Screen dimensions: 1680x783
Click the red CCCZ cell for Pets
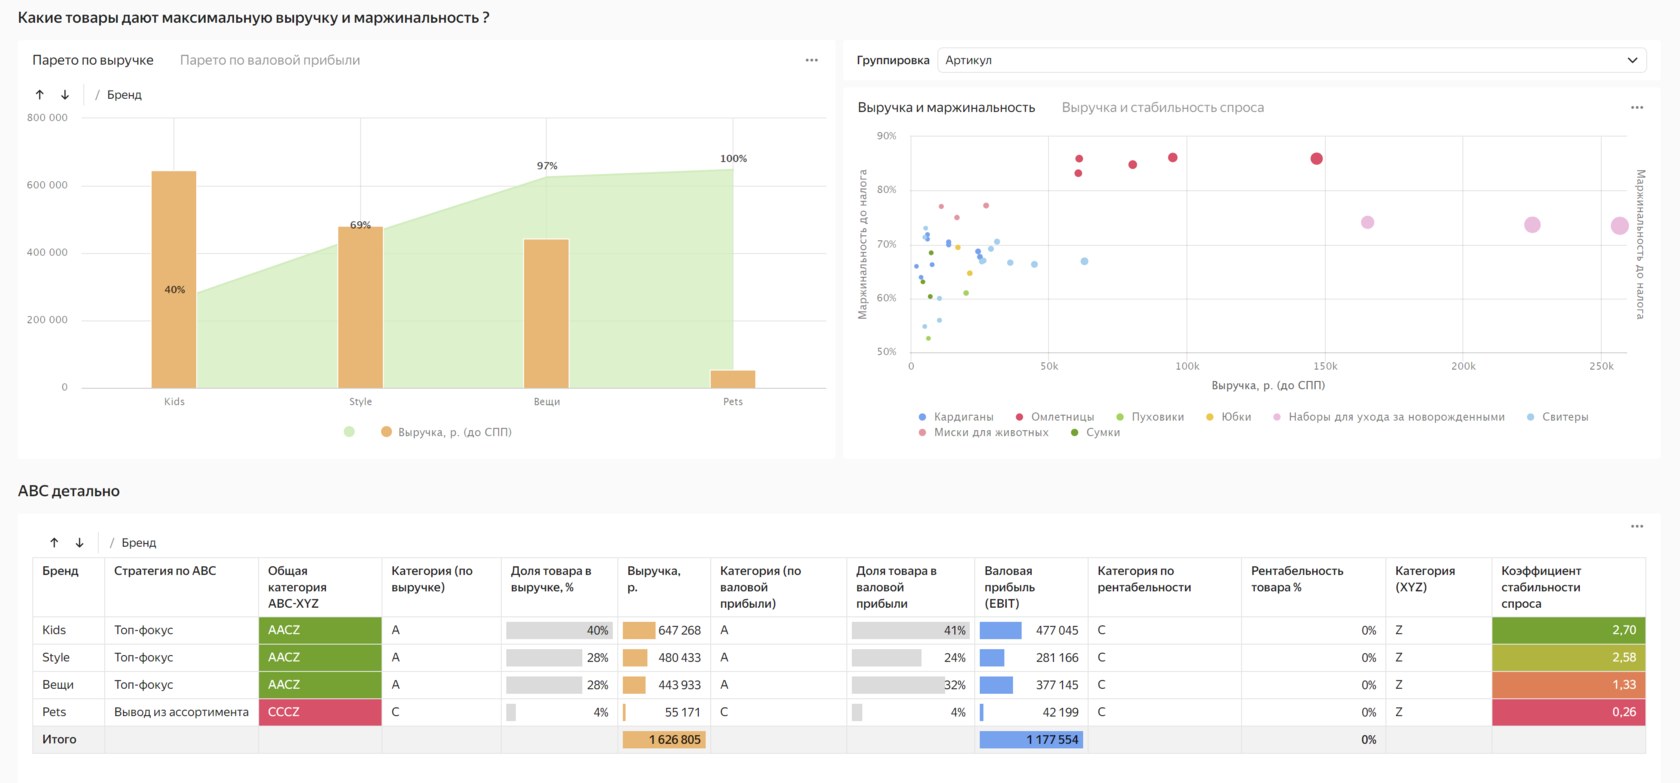point(320,712)
